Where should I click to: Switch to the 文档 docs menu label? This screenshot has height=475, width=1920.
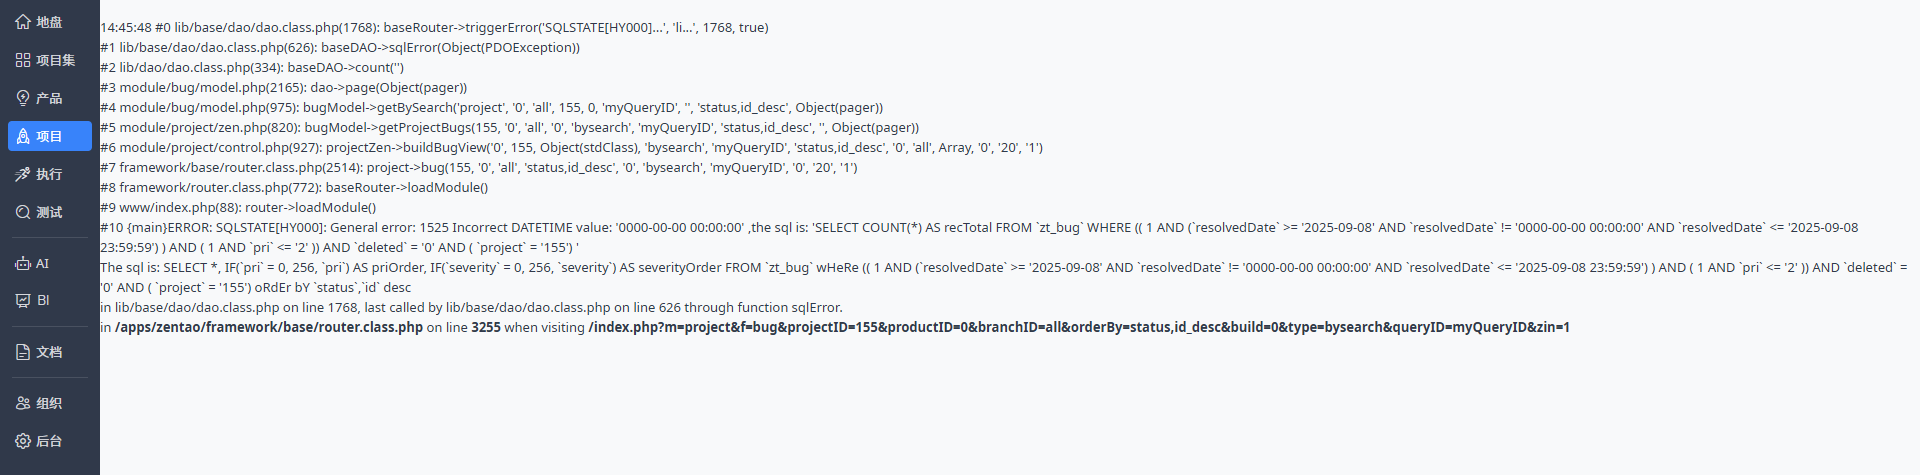[49, 352]
